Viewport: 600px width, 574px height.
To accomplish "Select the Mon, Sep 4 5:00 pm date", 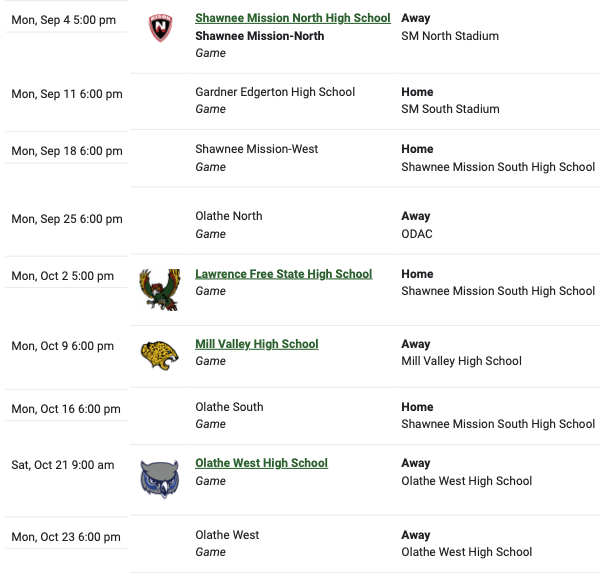I will coord(64,20).
